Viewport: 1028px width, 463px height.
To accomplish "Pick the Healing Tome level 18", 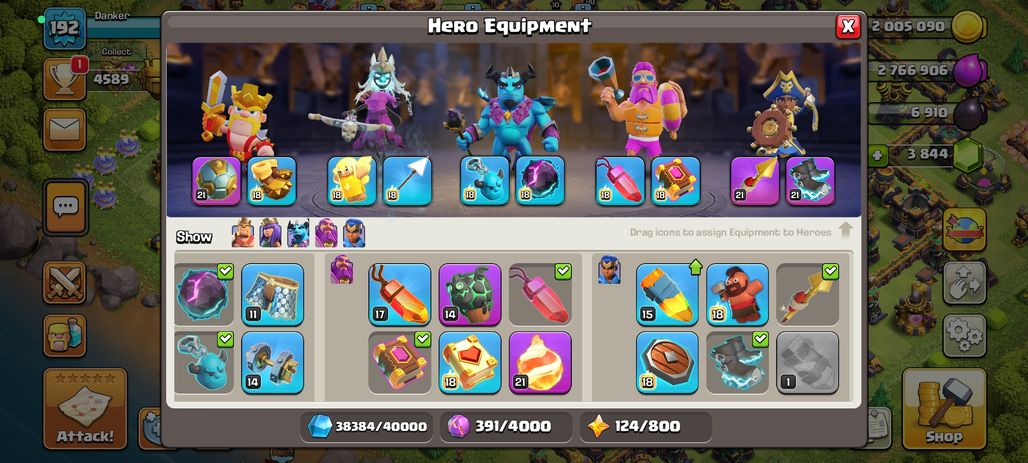I will (470, 363).
